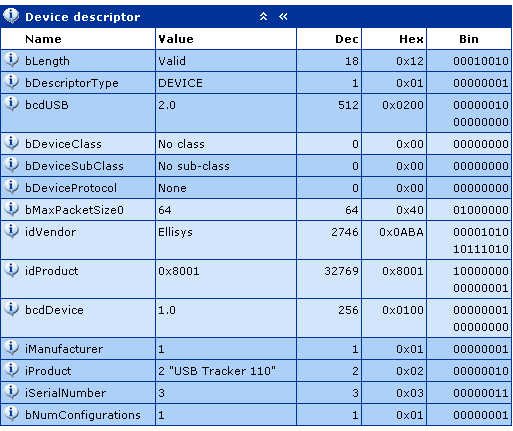This screenshot has height=431, width=513.
Task: Click the Bin column header
Action: [469, 39]
